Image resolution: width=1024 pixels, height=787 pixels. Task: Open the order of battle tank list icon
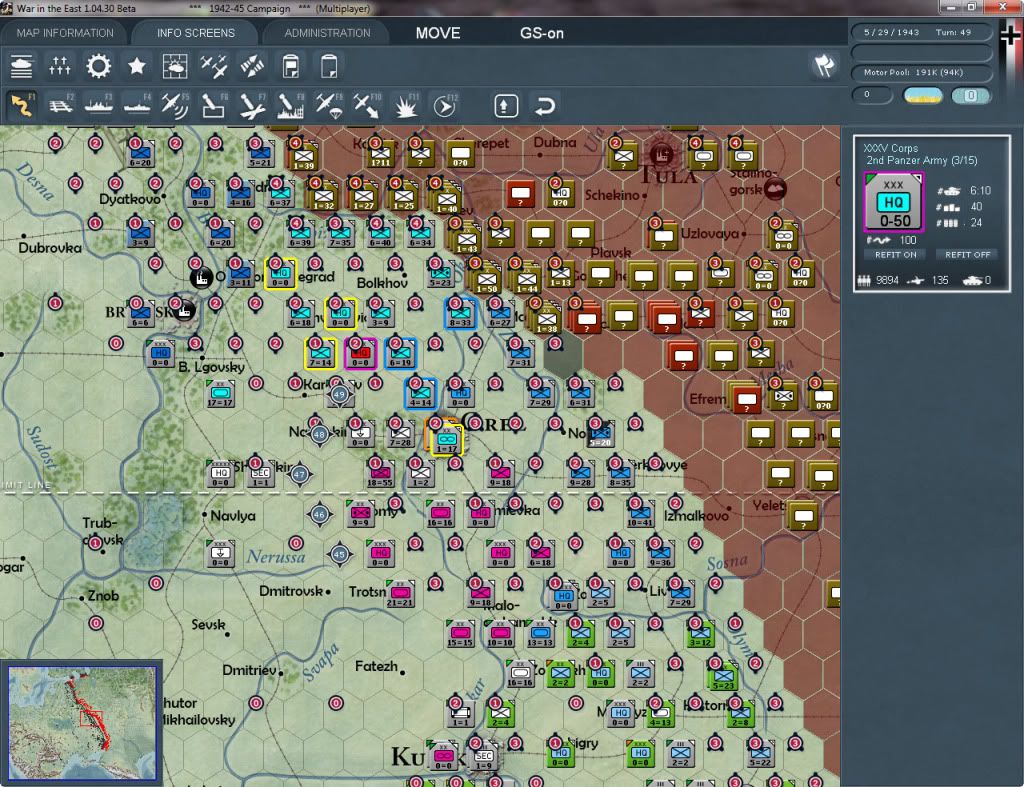click(22, 67)
